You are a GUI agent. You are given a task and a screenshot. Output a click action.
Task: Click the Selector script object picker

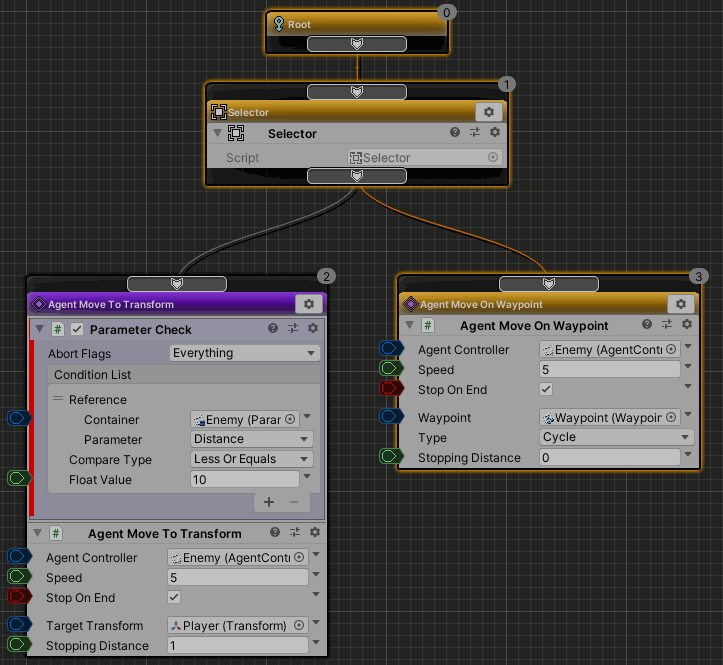[492, 157]
